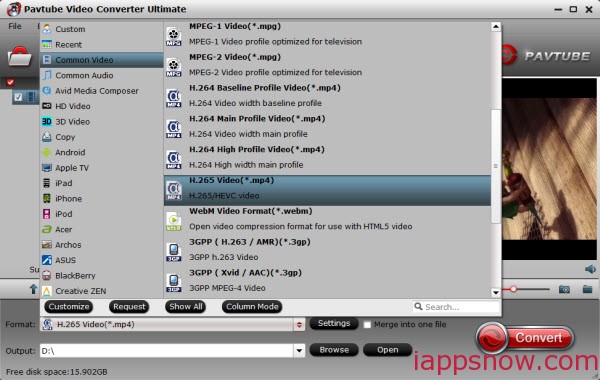Pick the MPEG-2 Video profile
The height and width of the screenshot is (380, 600).
(327, 65)
